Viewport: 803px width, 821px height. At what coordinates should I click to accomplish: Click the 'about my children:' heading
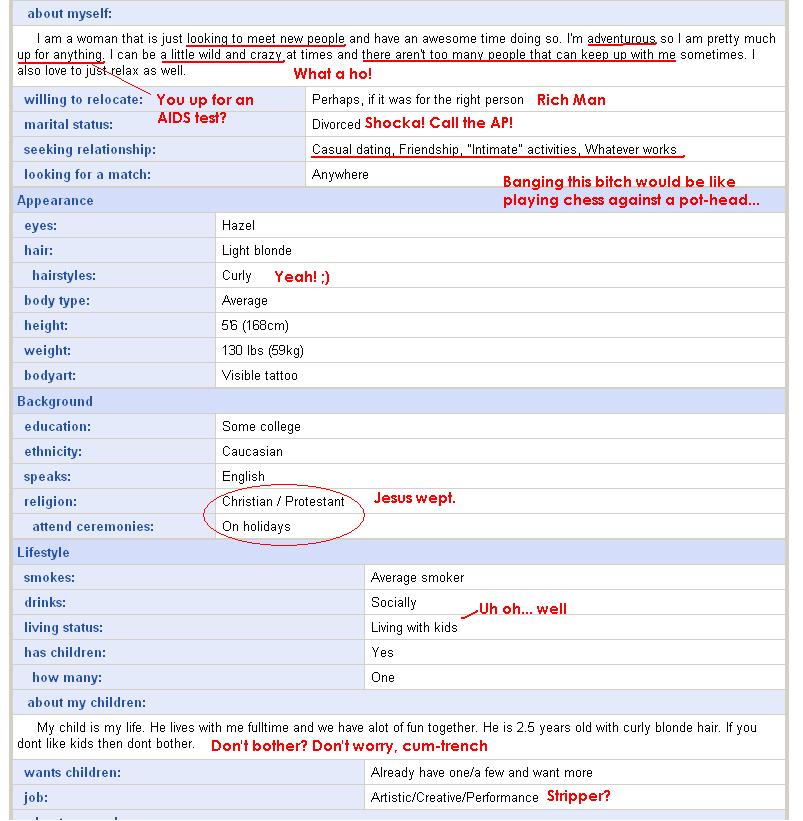pos(87,703)
